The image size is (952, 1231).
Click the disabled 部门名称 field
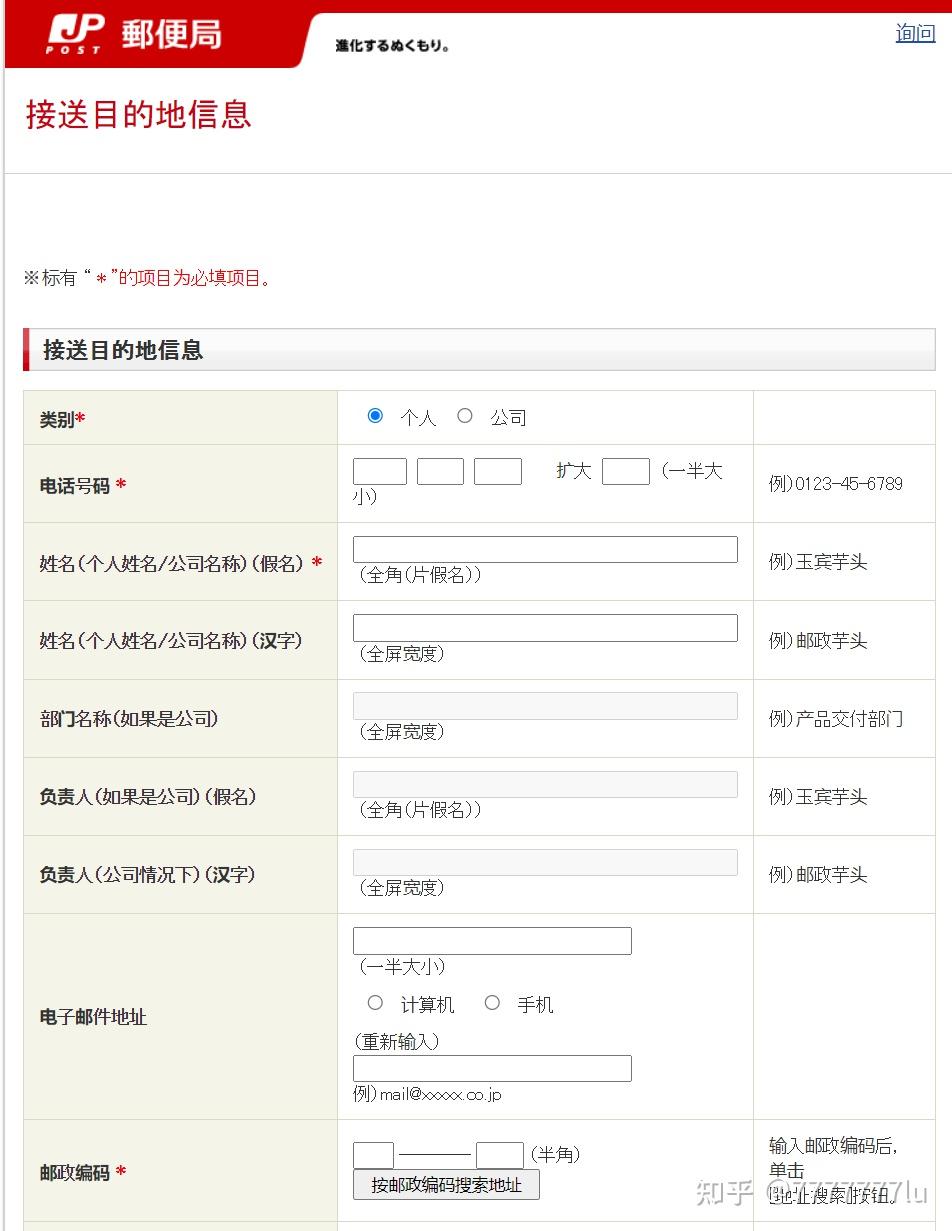545,706
